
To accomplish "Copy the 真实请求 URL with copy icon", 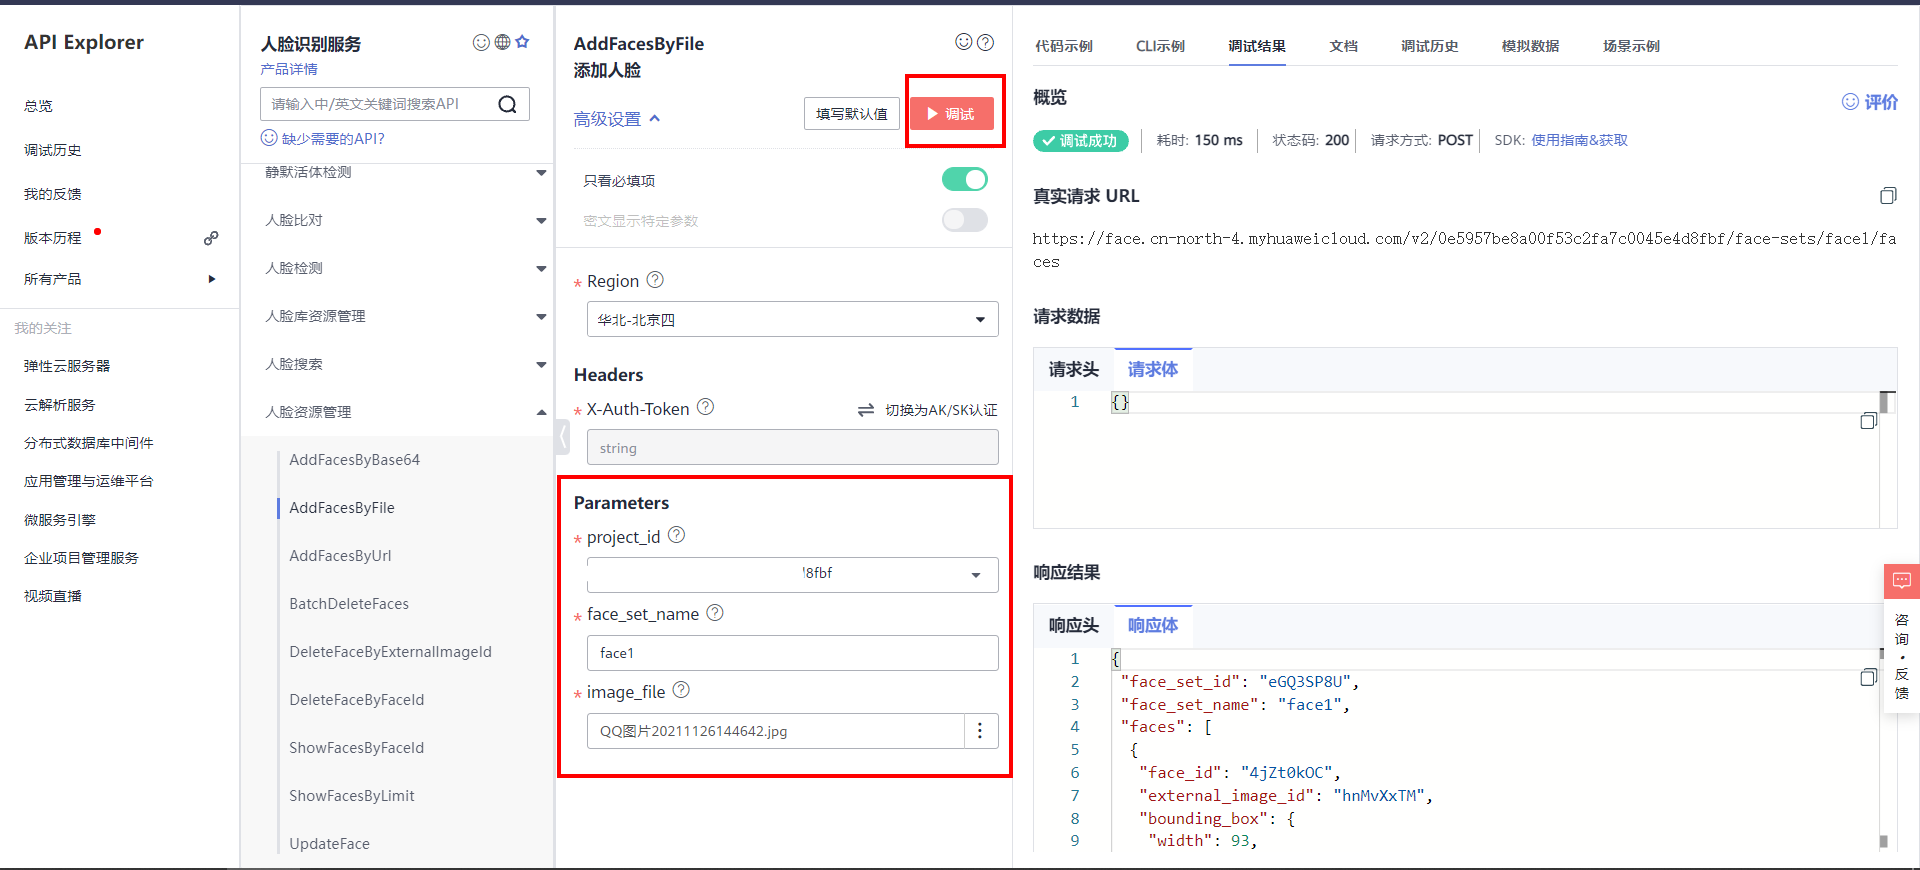I will (1888, 196).
